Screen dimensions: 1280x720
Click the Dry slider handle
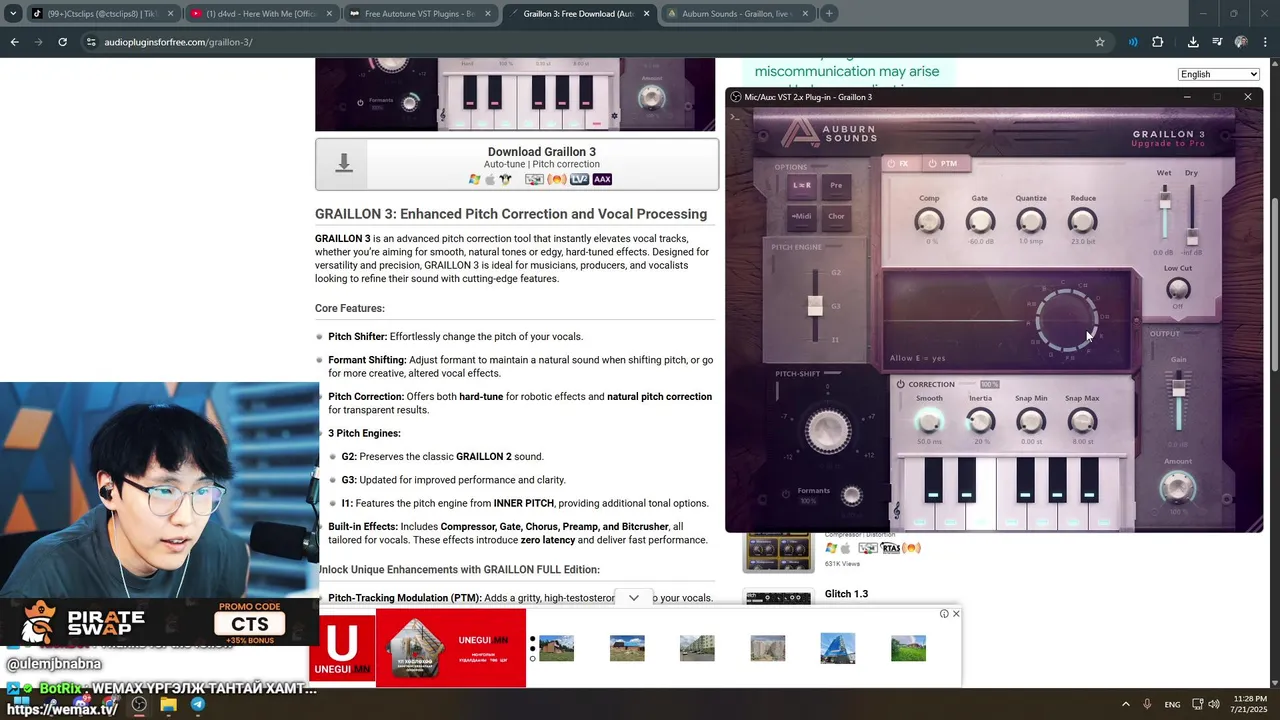tap(1192, 237)
